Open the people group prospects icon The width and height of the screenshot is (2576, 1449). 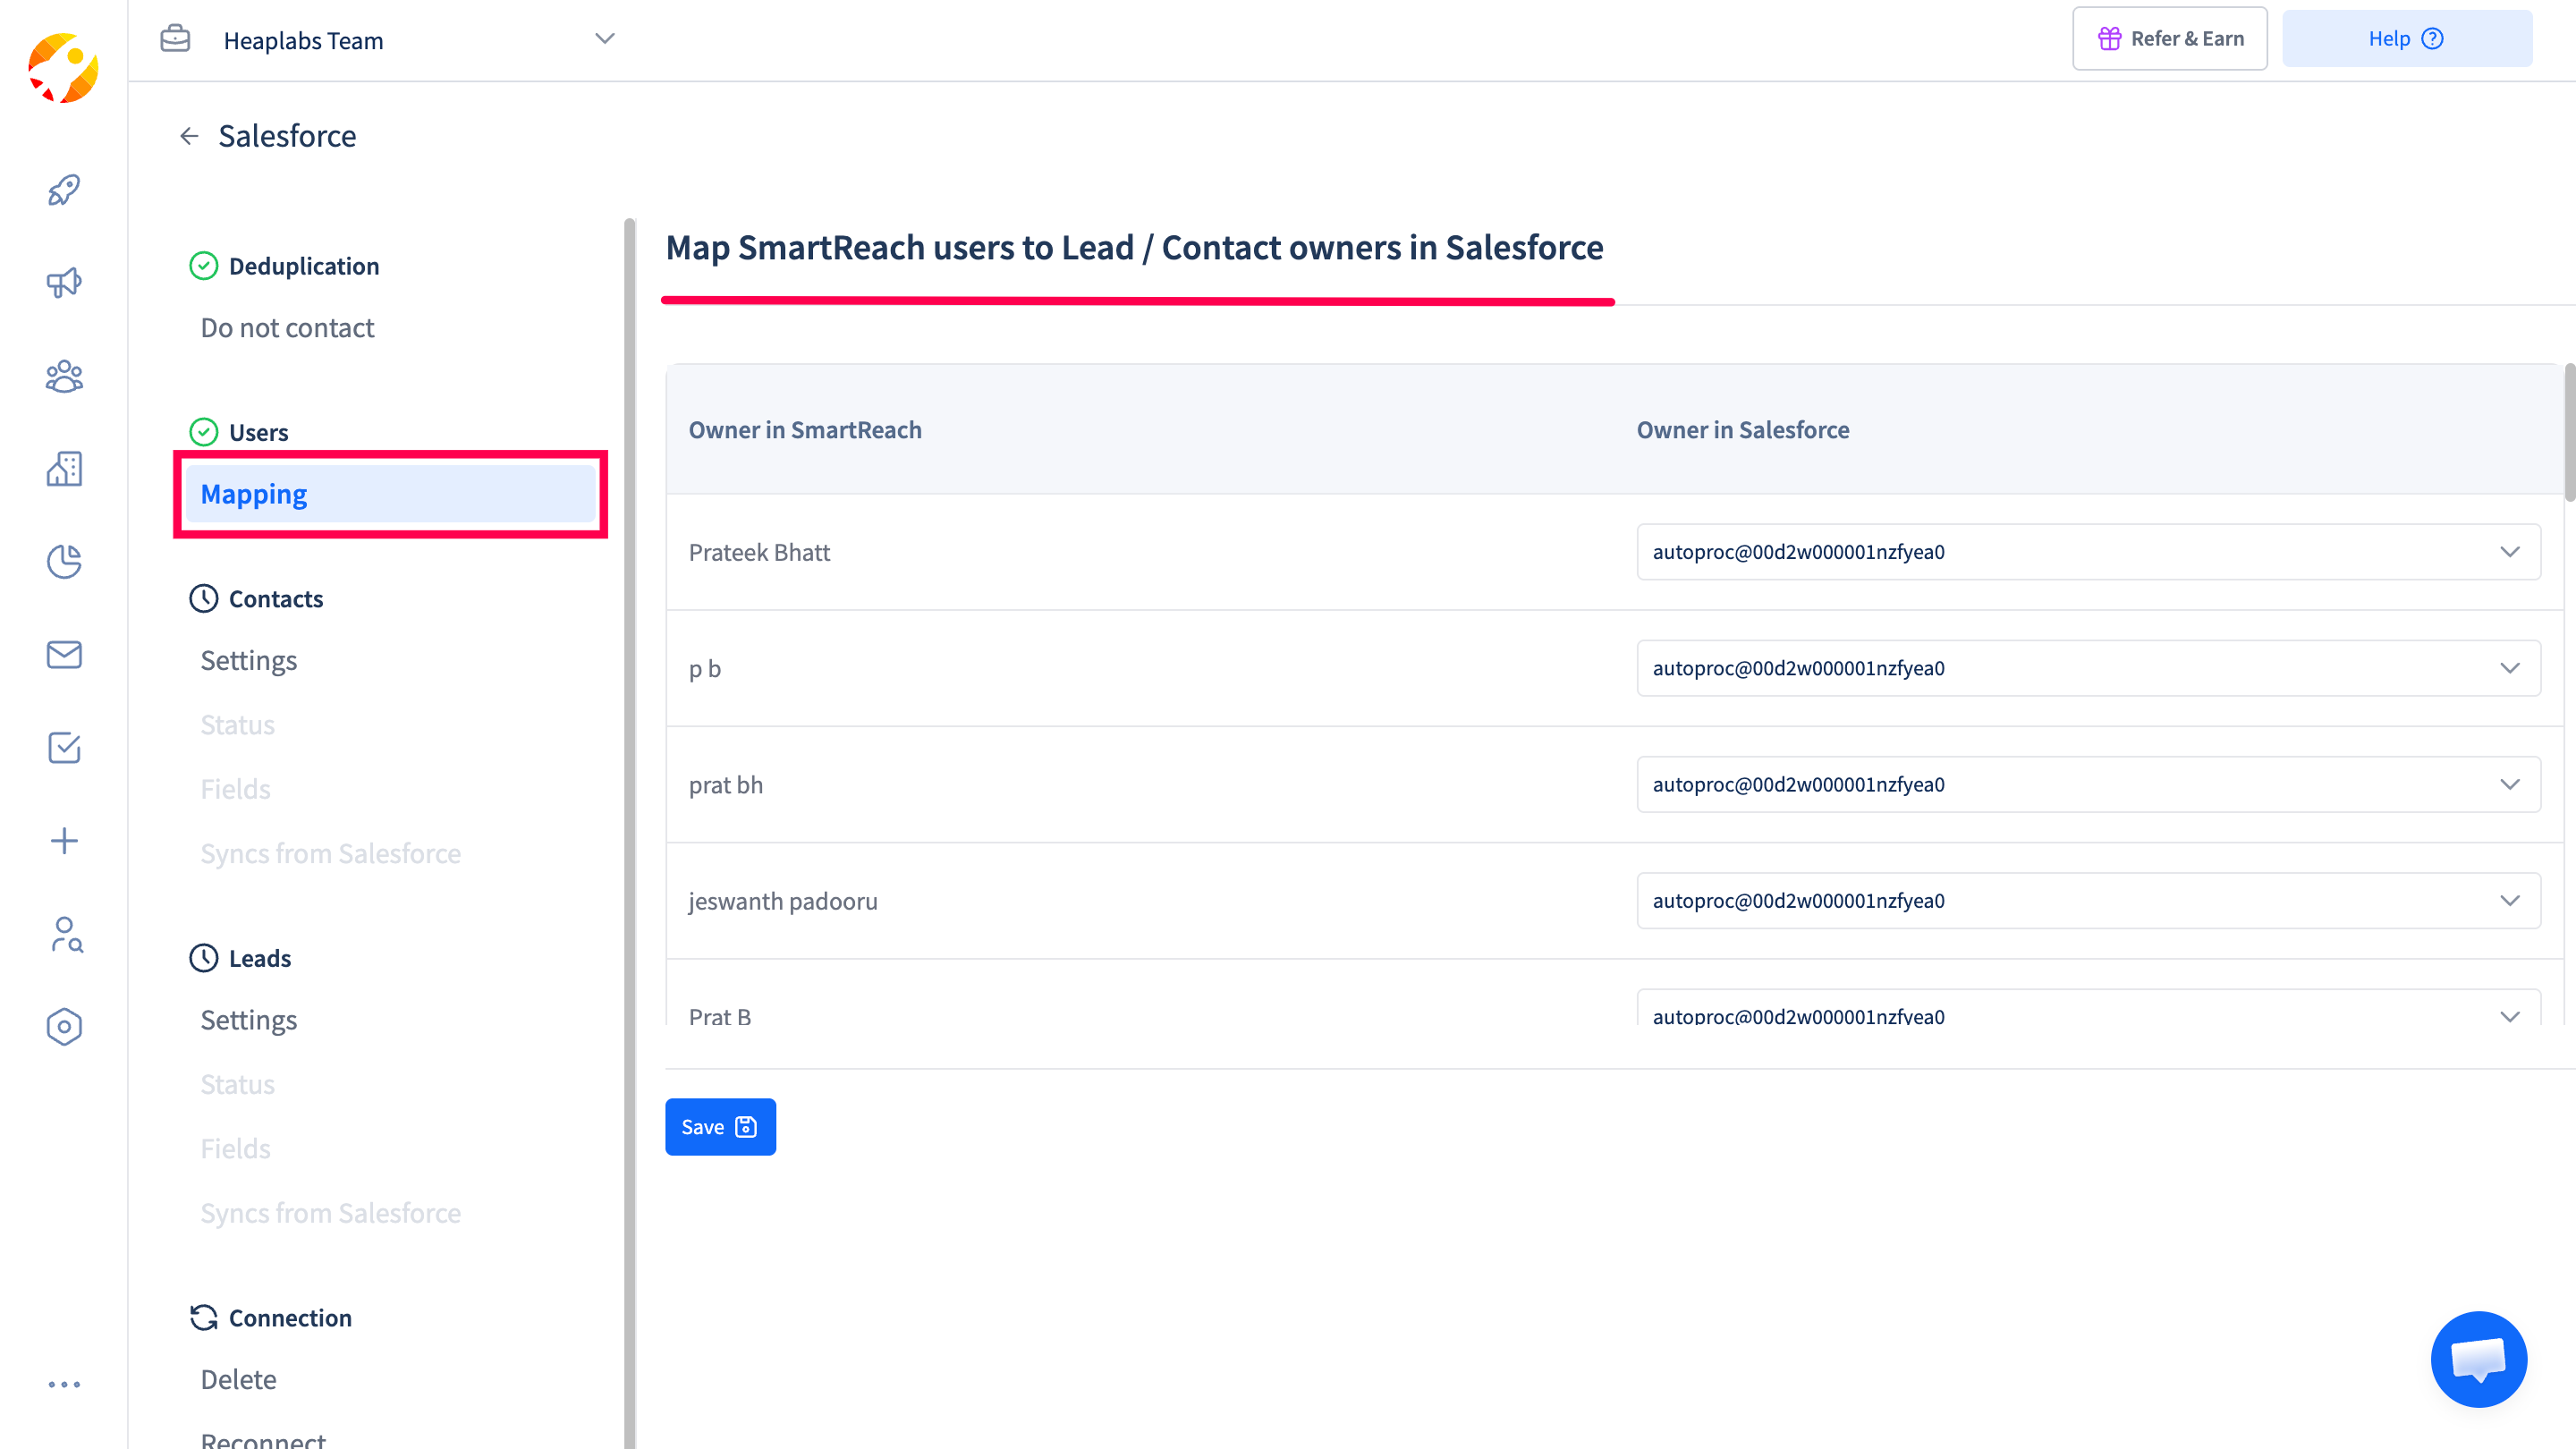point(64,376)
